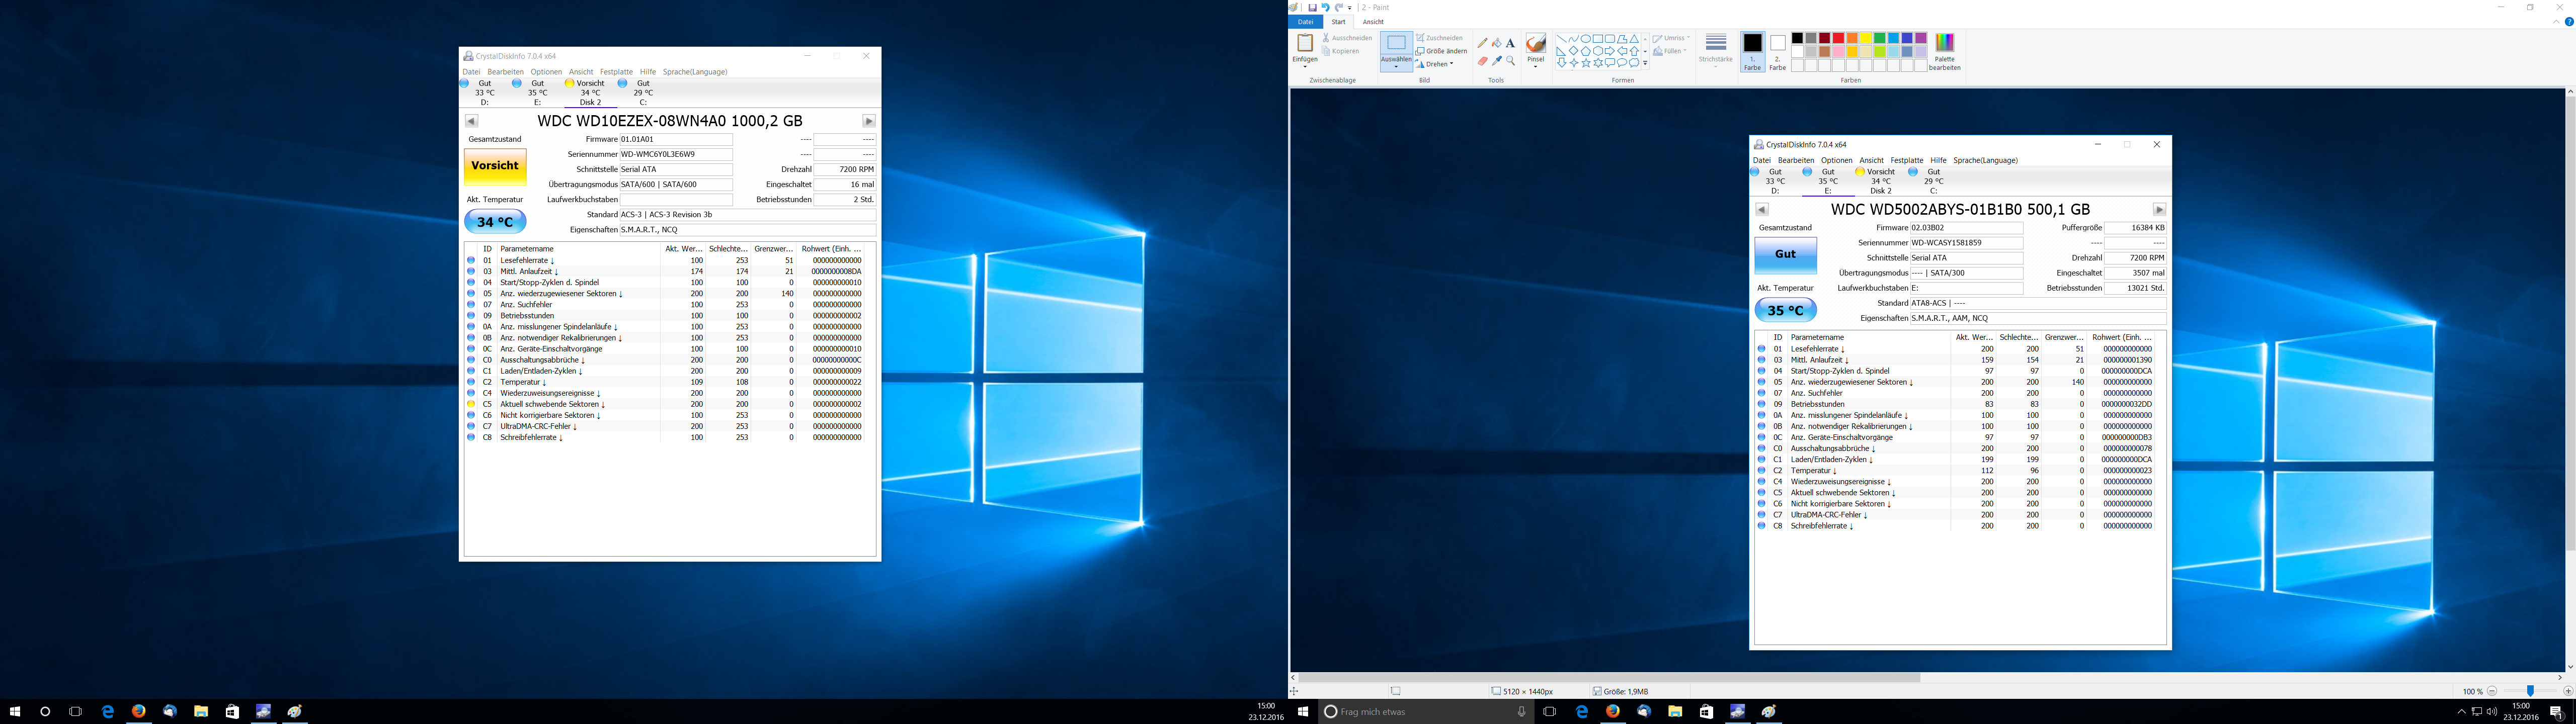The width and height of the screenshot is (2576, 724).
Task: Click the Magnifier zoom tool
Action: pyautogui.click(x=1511, y=61)
